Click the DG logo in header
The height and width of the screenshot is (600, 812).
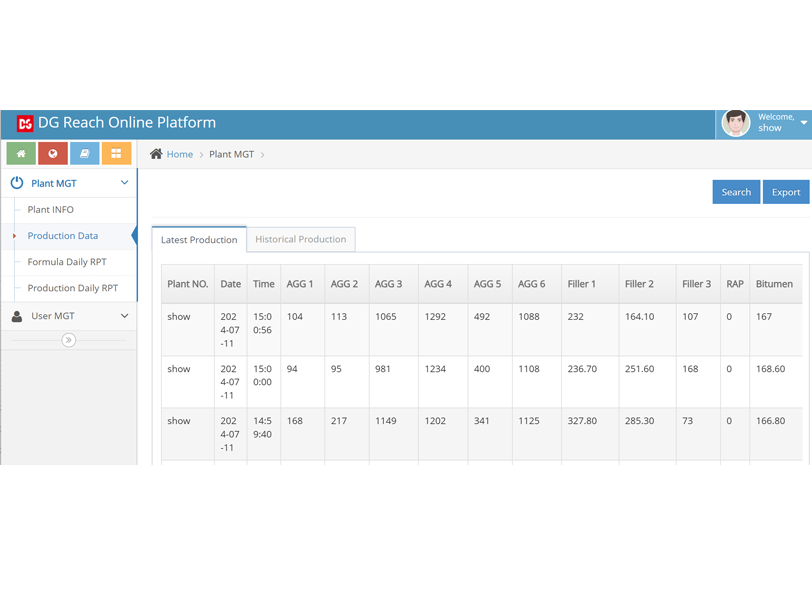(x=25, y=124)
